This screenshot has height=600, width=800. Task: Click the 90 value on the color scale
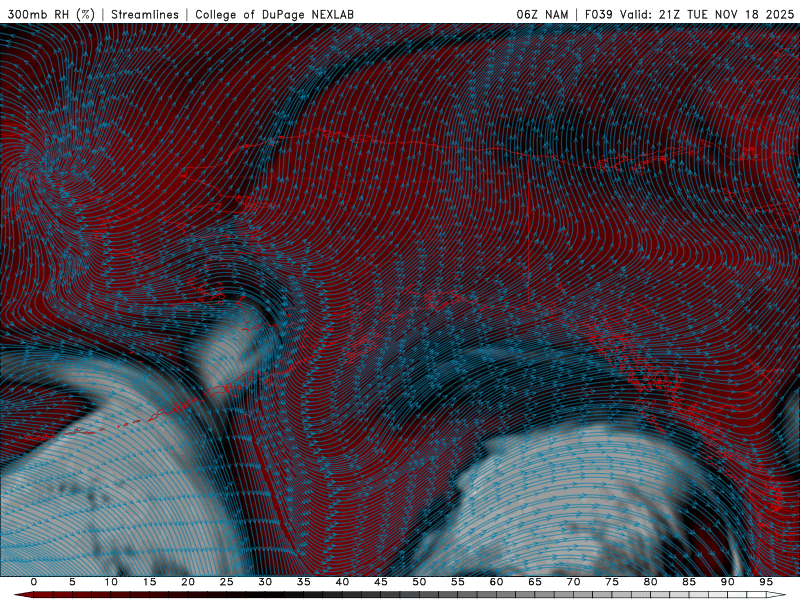[727, 582]
